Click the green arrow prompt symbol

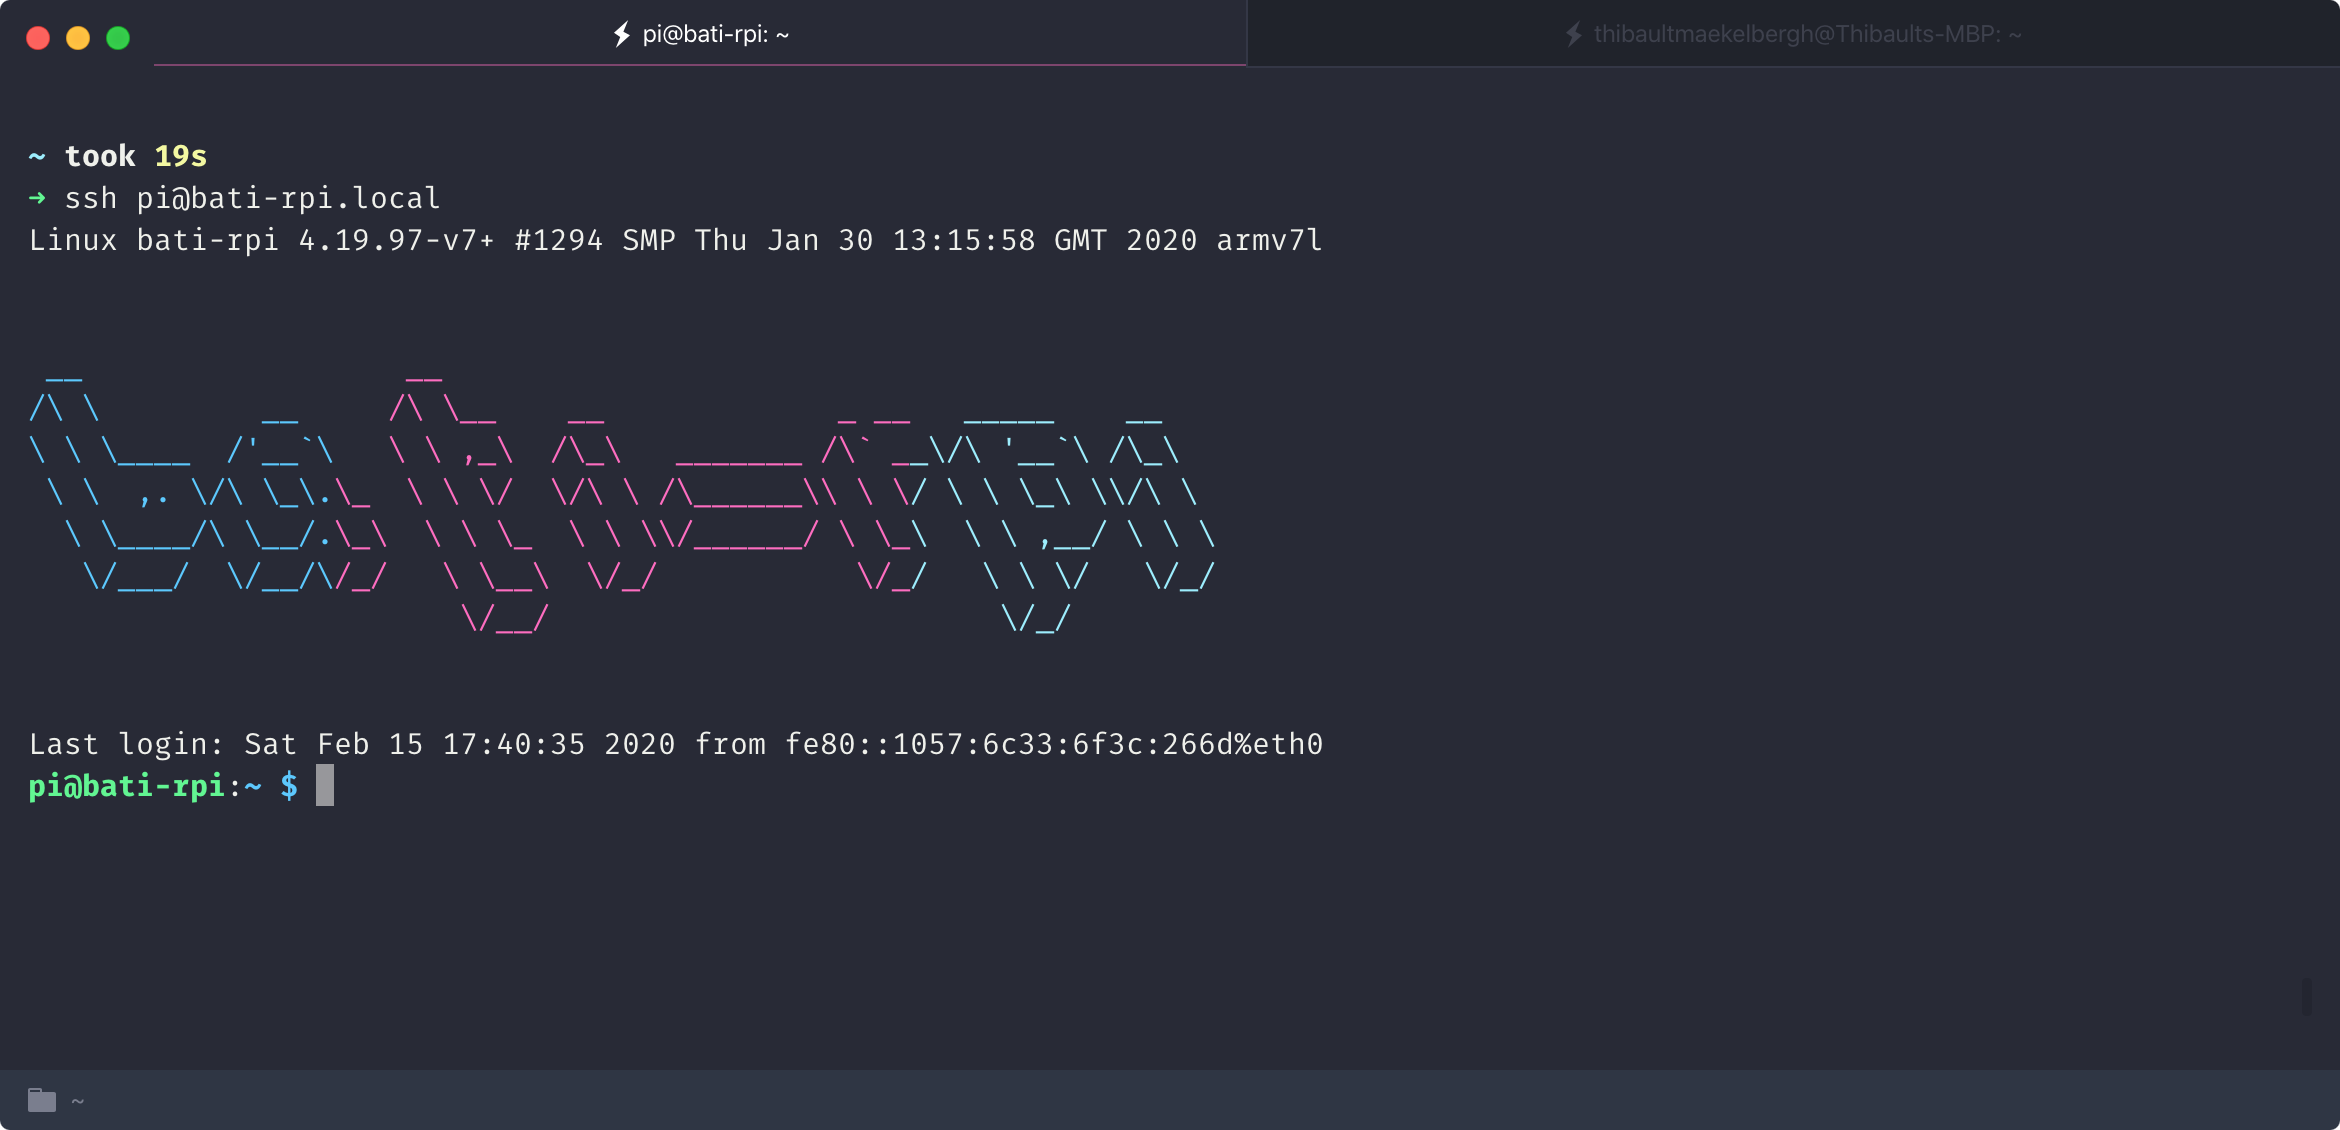[37, 198]
